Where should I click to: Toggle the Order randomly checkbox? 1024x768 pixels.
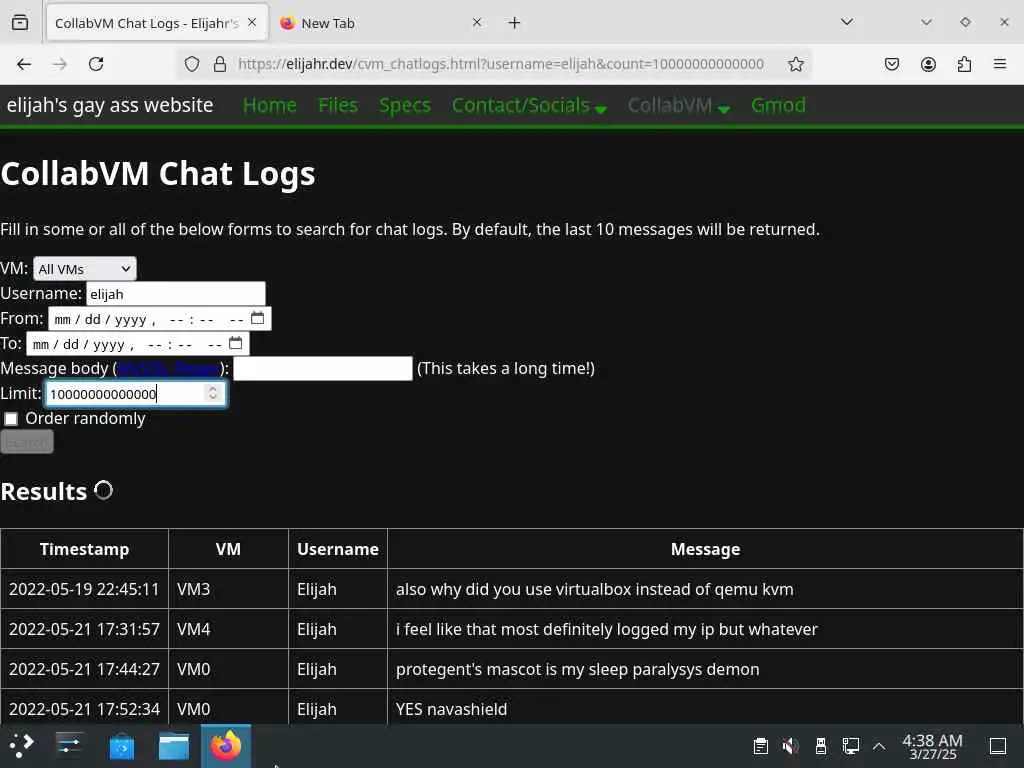click(10, 419)
